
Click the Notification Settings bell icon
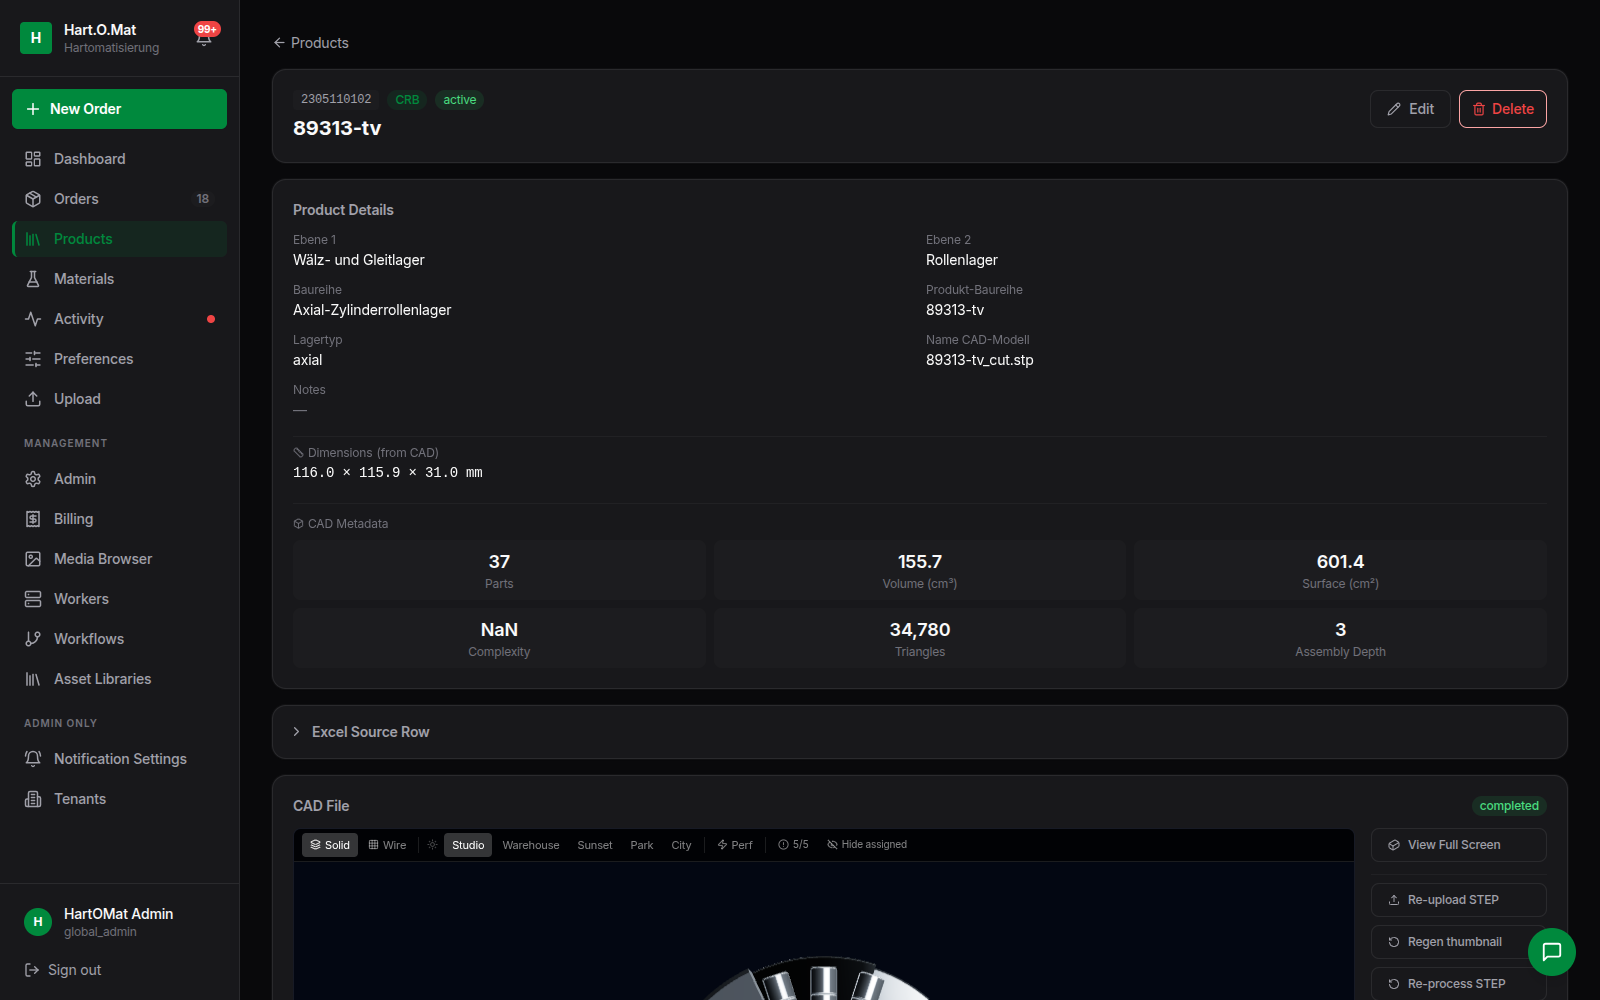tap(33, 759)
